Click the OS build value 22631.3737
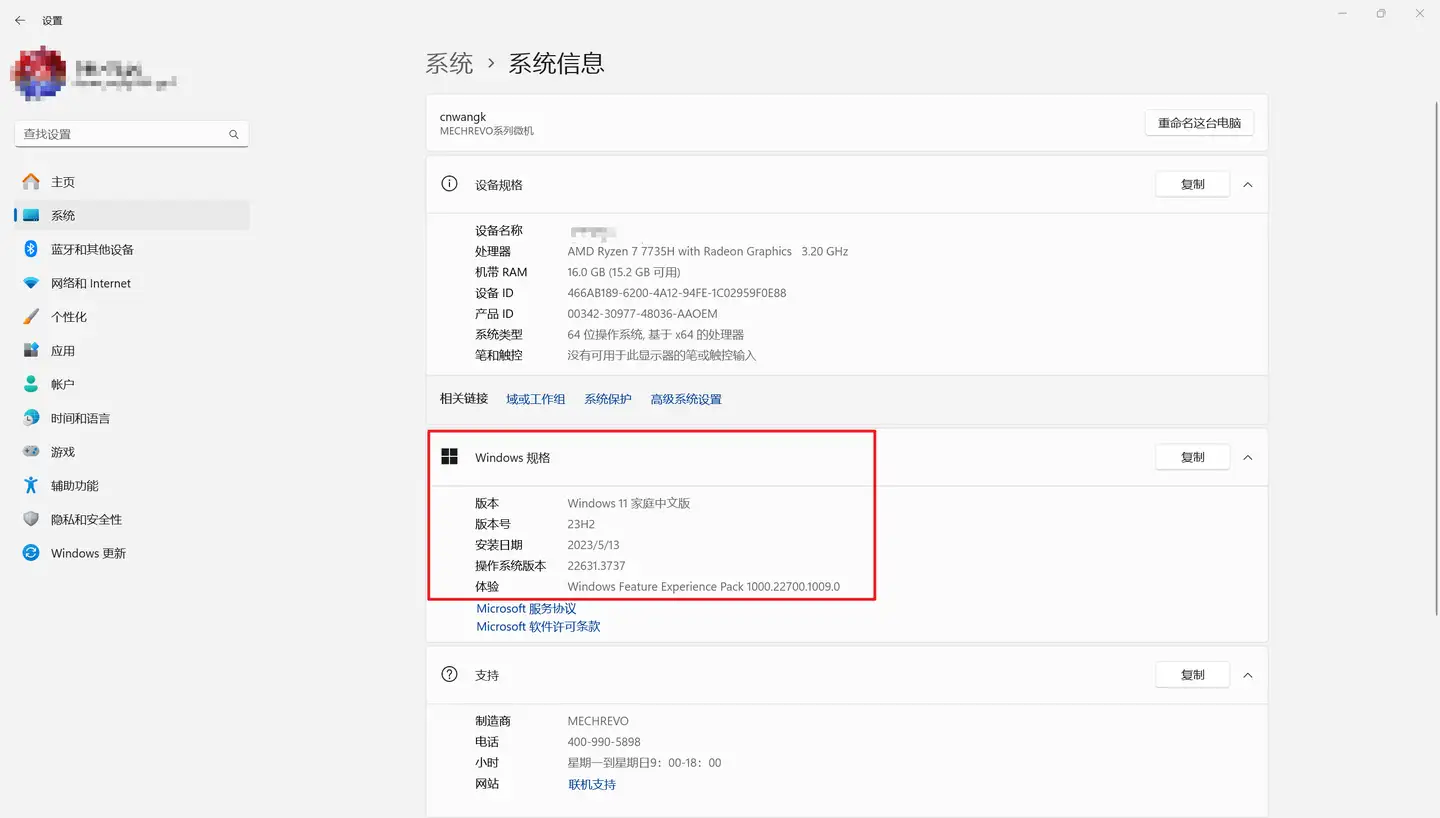Viewport: 1440px width, 818px height. 596,566
